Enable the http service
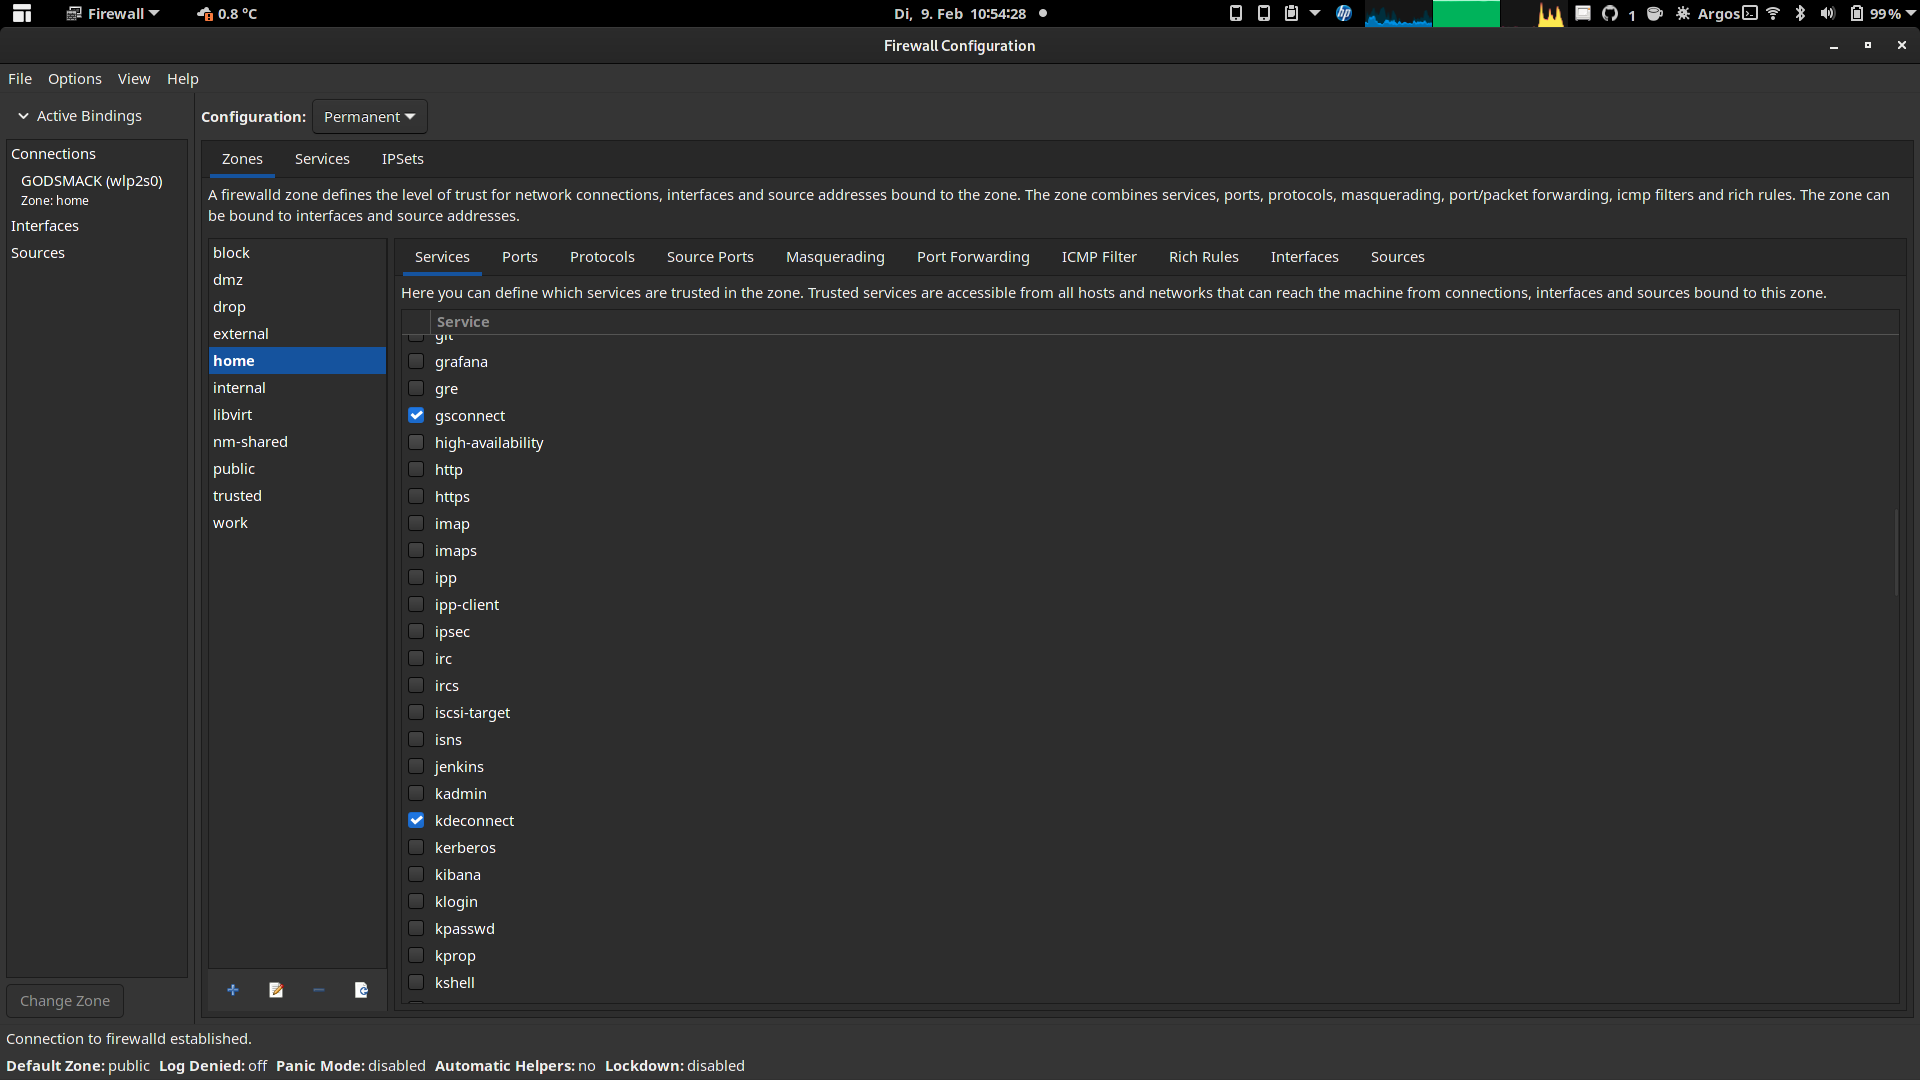Image resolution: width=1920 pixels, height=1080 pixels. [415, 469]
